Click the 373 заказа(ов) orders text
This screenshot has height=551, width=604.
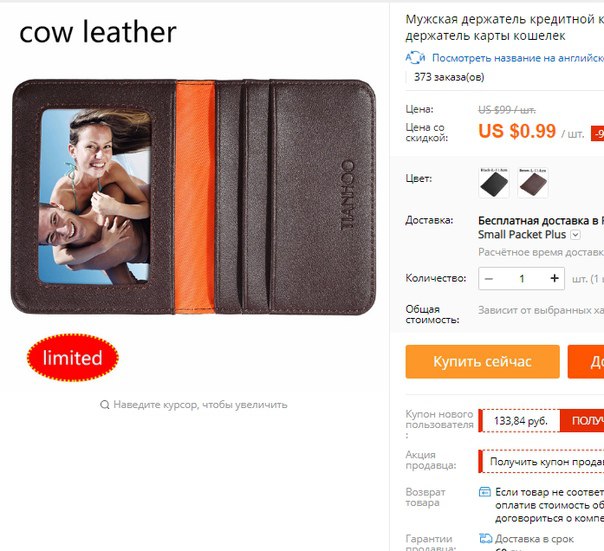(x=449, y=77)
